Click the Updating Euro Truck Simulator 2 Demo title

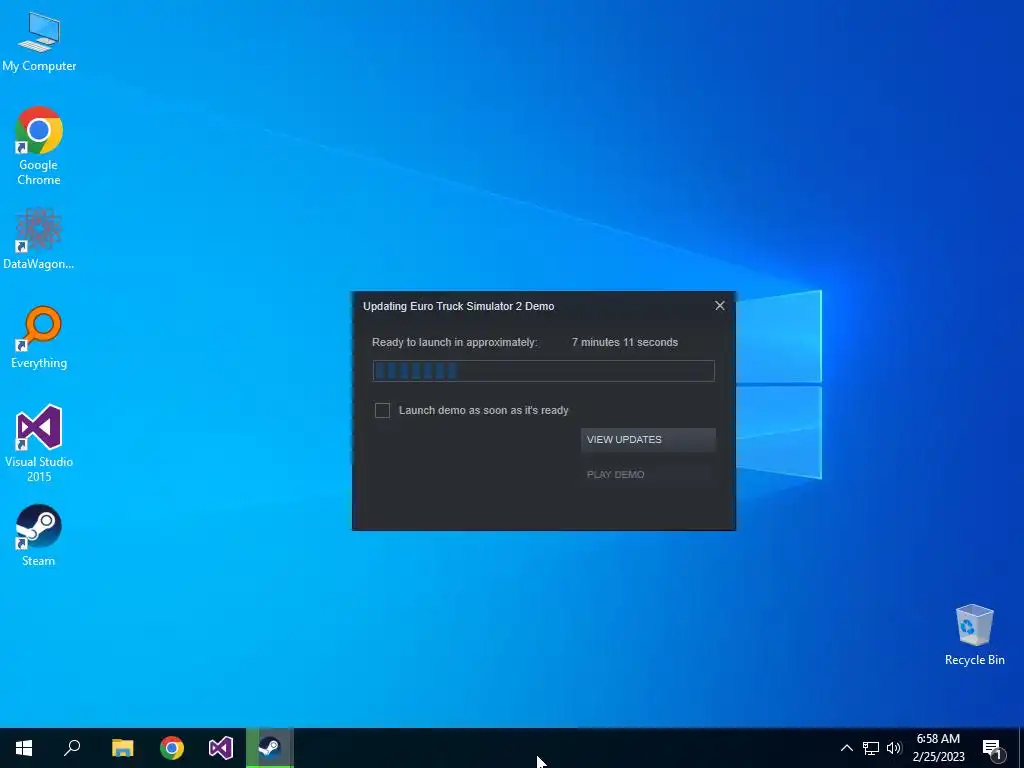click(458, 306)
